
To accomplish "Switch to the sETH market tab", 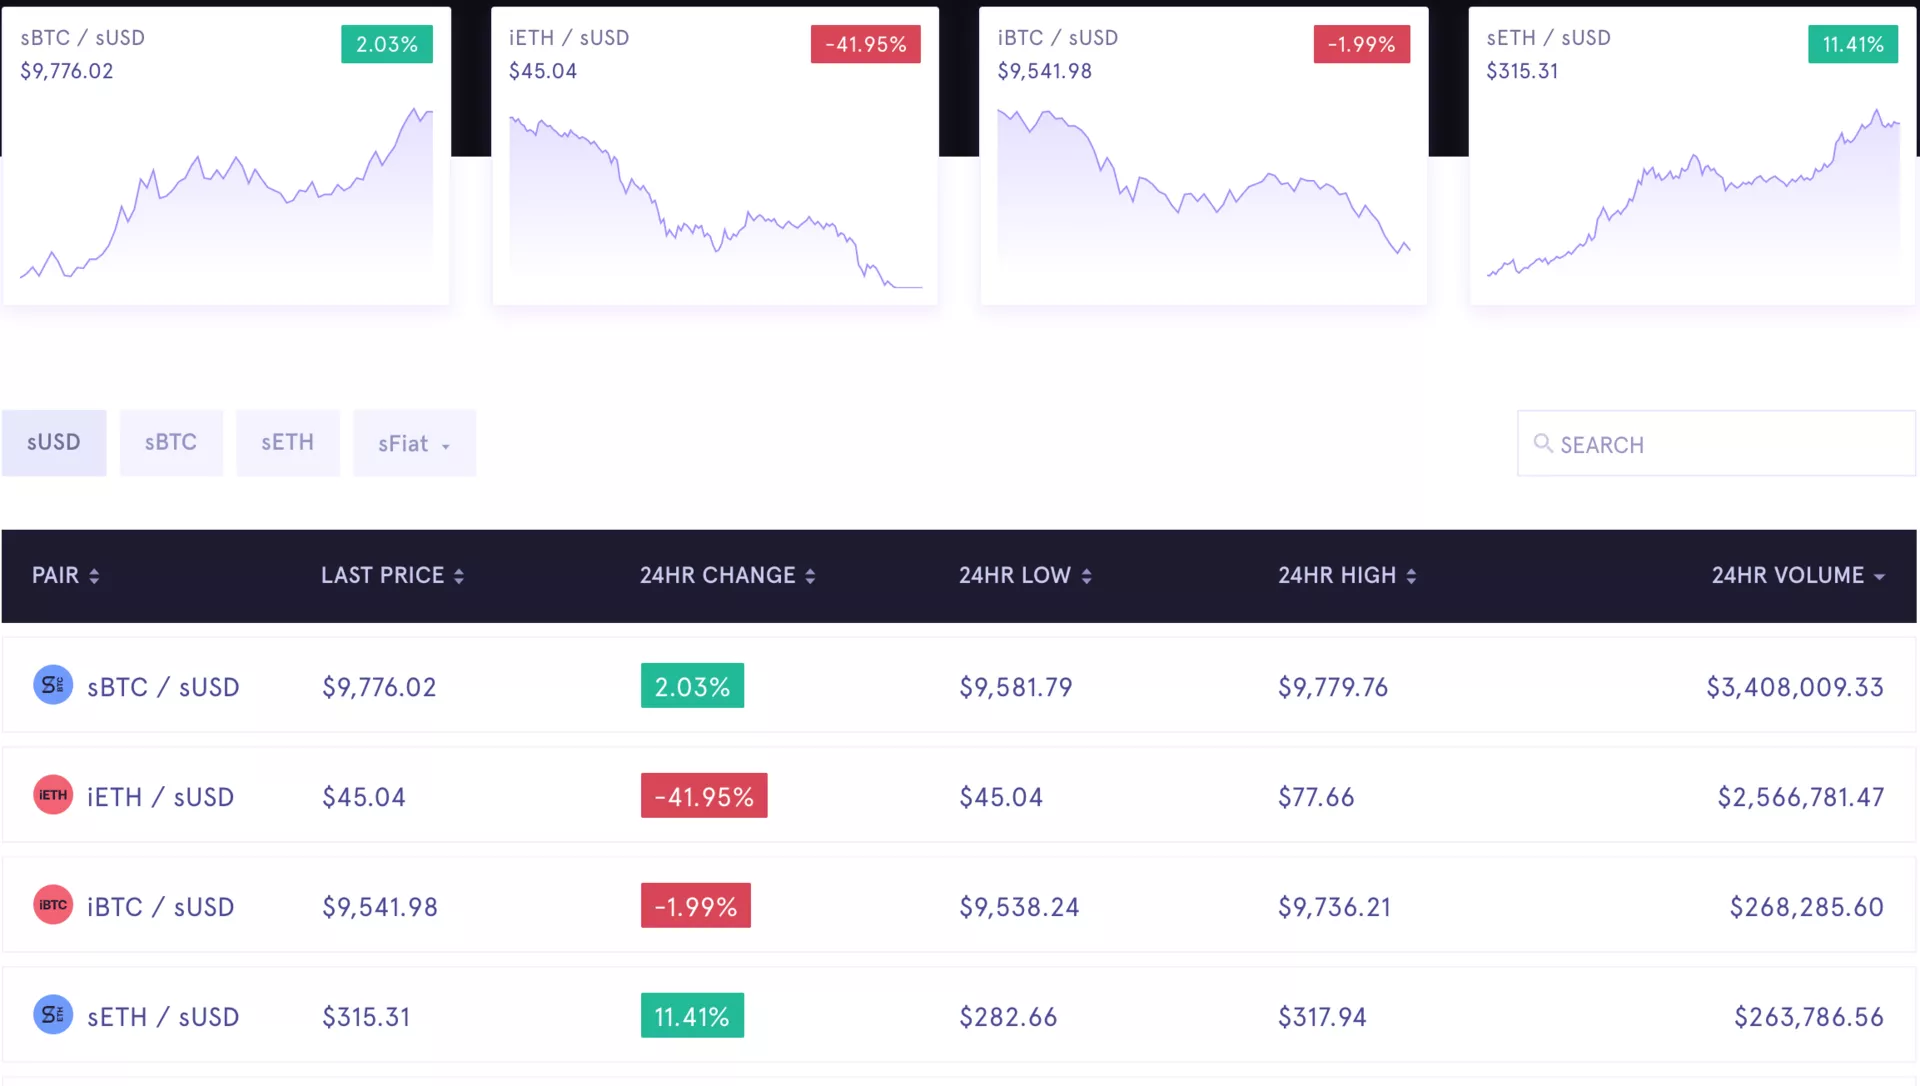I will [x=288, y=443].
